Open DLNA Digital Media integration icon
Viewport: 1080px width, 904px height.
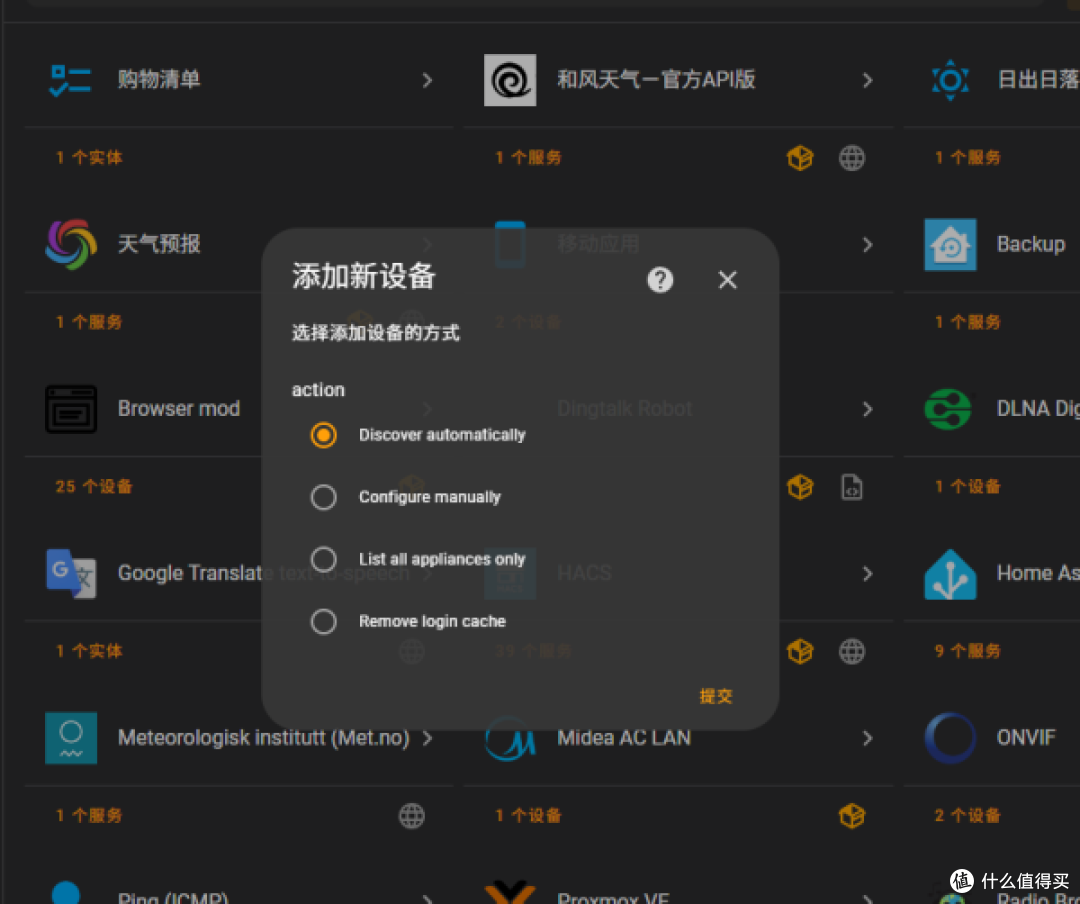(948, 409)
